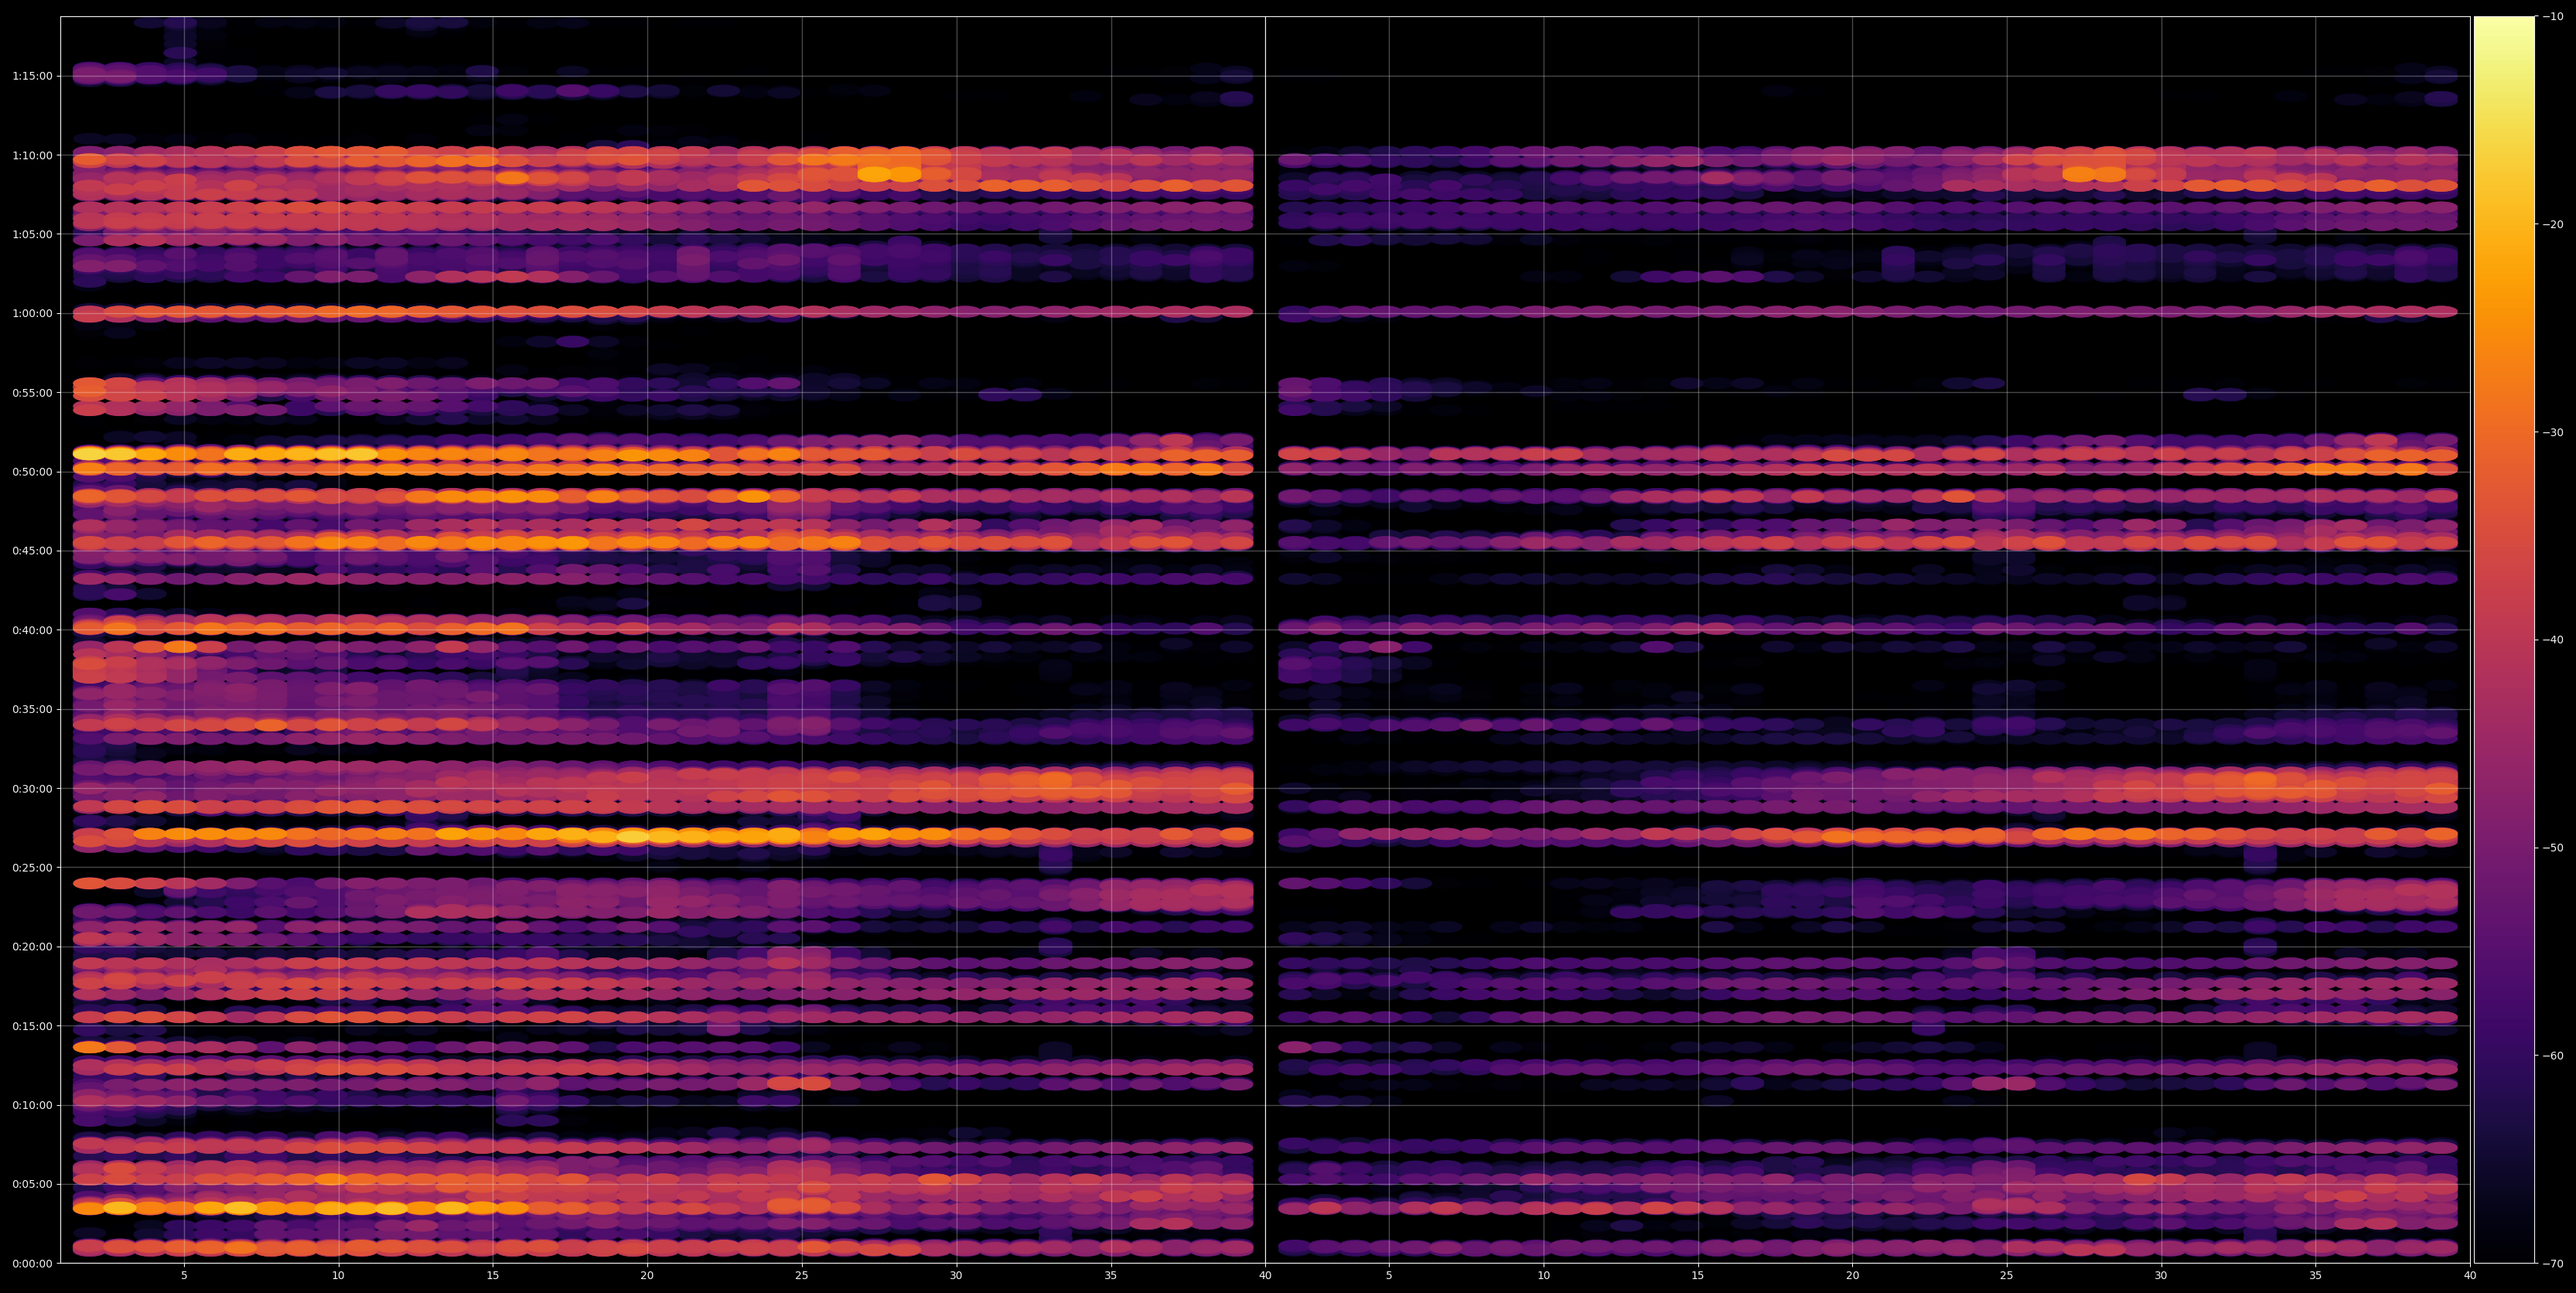Click the −50 colorbar tick label
The width and height of the screenshot is (2576, 1293).
[2553, 848]
